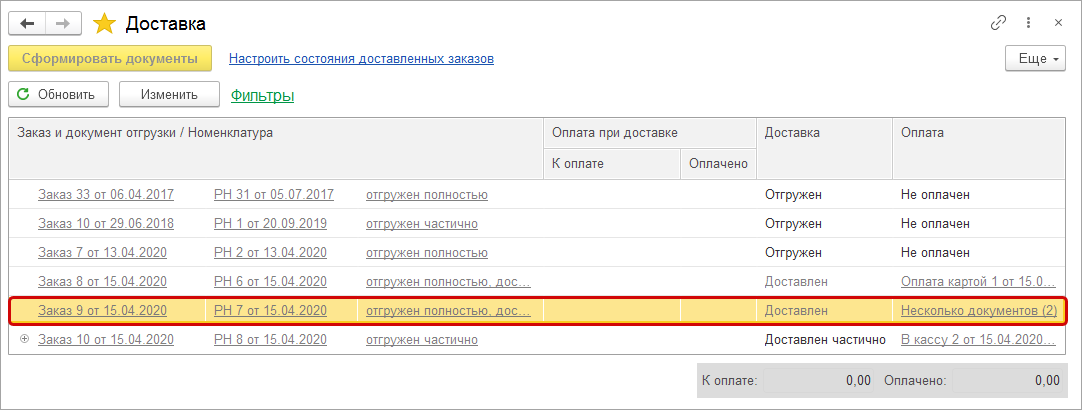Image resolution: width=1082 pixels, height=410 pixels.
Task: Open Несколько документов (2) payment link
Action: (x=978, y=311)
